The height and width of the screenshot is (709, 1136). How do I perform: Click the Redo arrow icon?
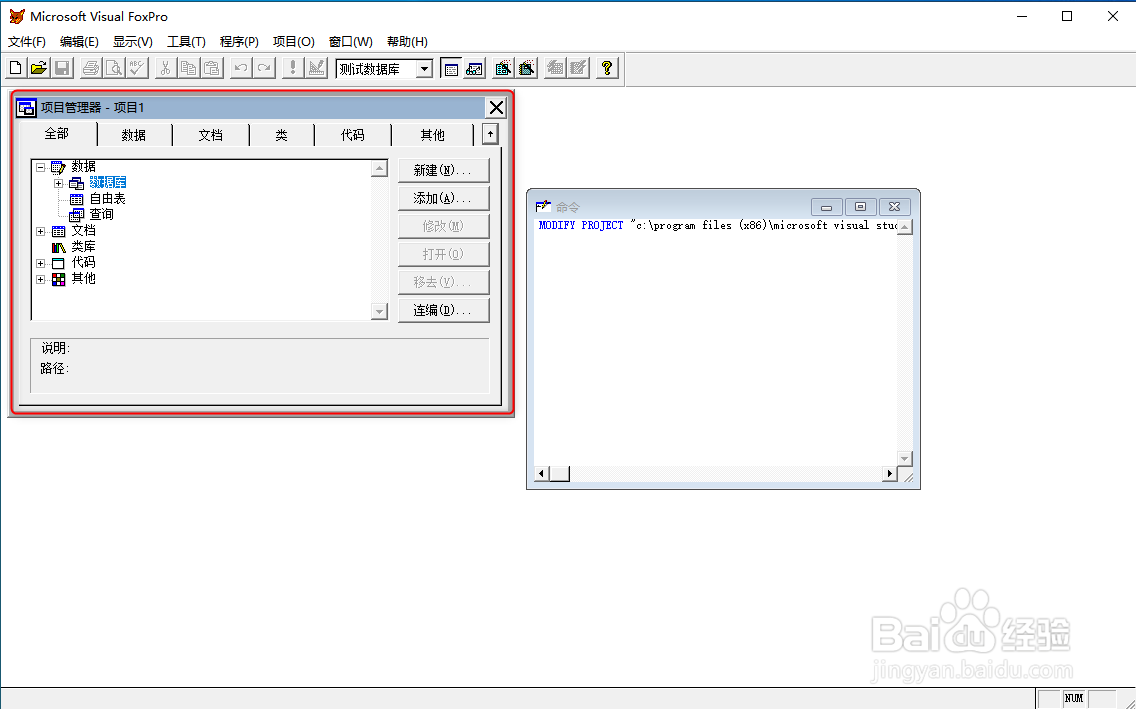(x=264, y=68)
